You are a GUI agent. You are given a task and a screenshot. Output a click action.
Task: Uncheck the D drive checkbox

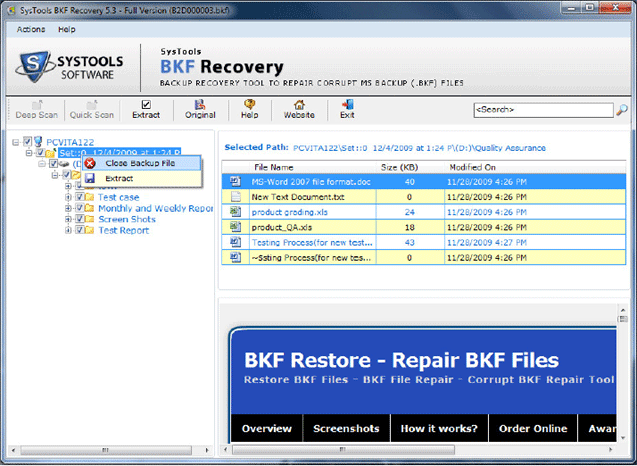[53, 164]
